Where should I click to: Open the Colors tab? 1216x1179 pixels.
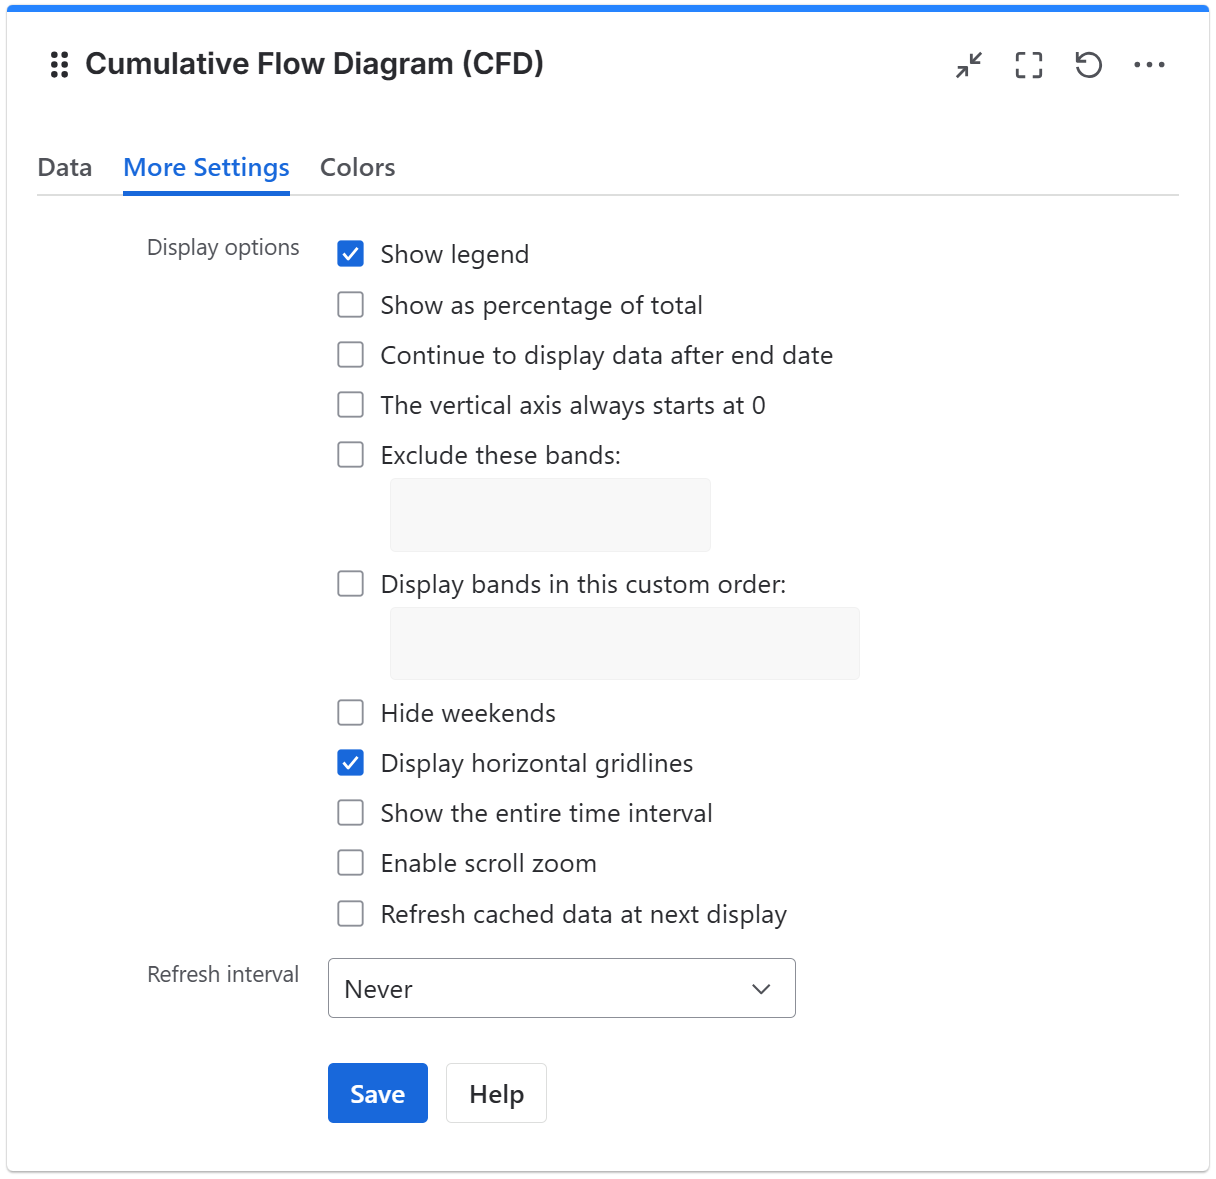coord(357,167)
